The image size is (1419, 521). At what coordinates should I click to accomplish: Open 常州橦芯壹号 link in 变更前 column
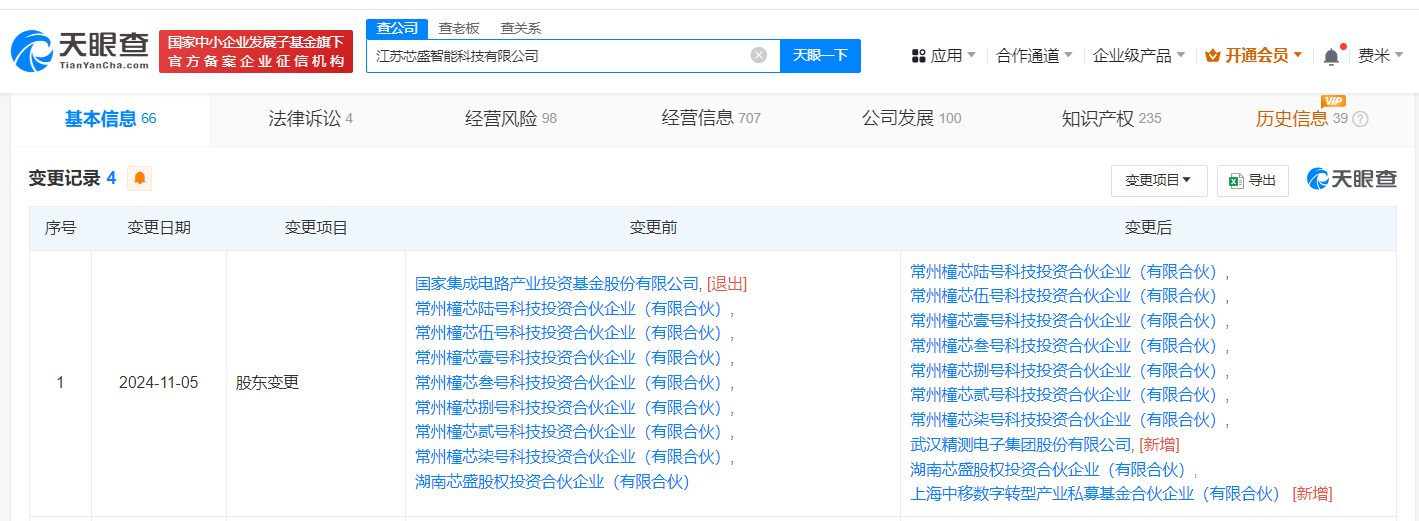[568, 358]
